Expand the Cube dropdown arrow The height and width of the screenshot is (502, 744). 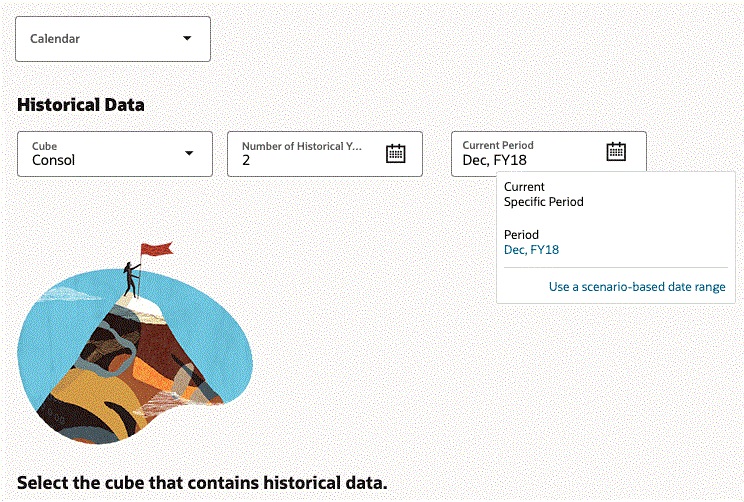(x=189, y=153)
